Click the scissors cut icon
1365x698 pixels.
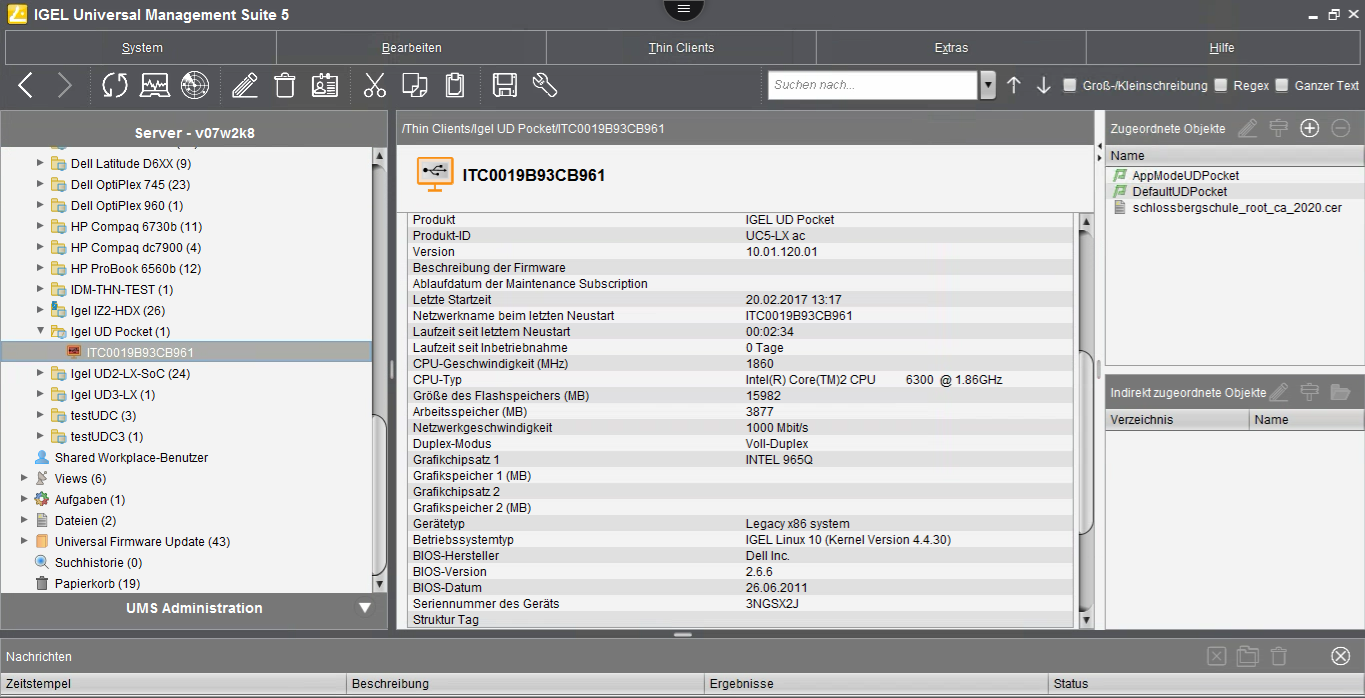pos(374,85)
